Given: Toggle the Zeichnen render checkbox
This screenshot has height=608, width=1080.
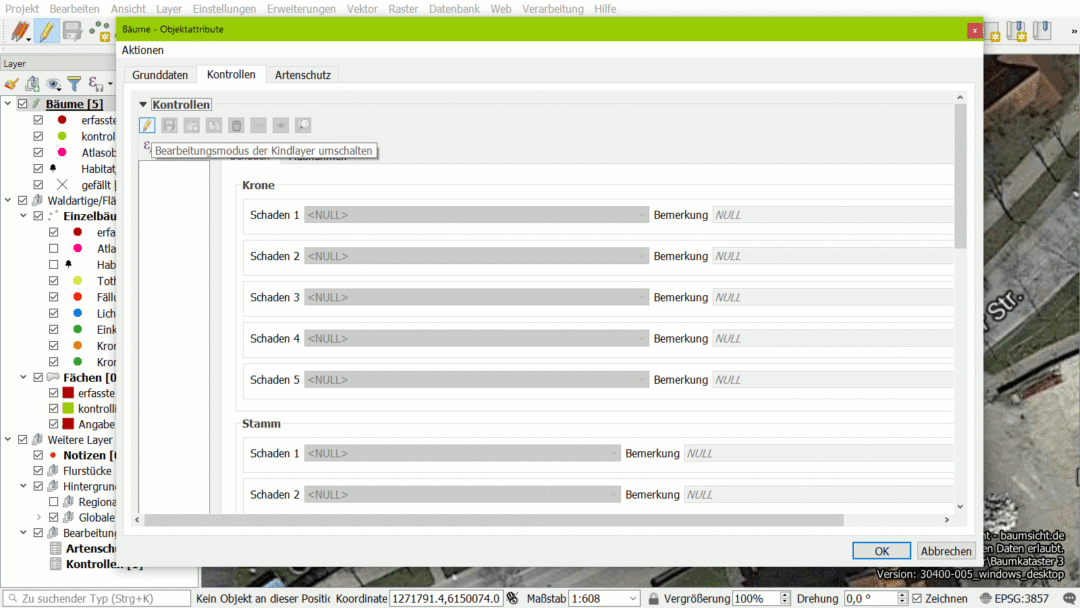Looking at the screenshot, I should 918,598.
